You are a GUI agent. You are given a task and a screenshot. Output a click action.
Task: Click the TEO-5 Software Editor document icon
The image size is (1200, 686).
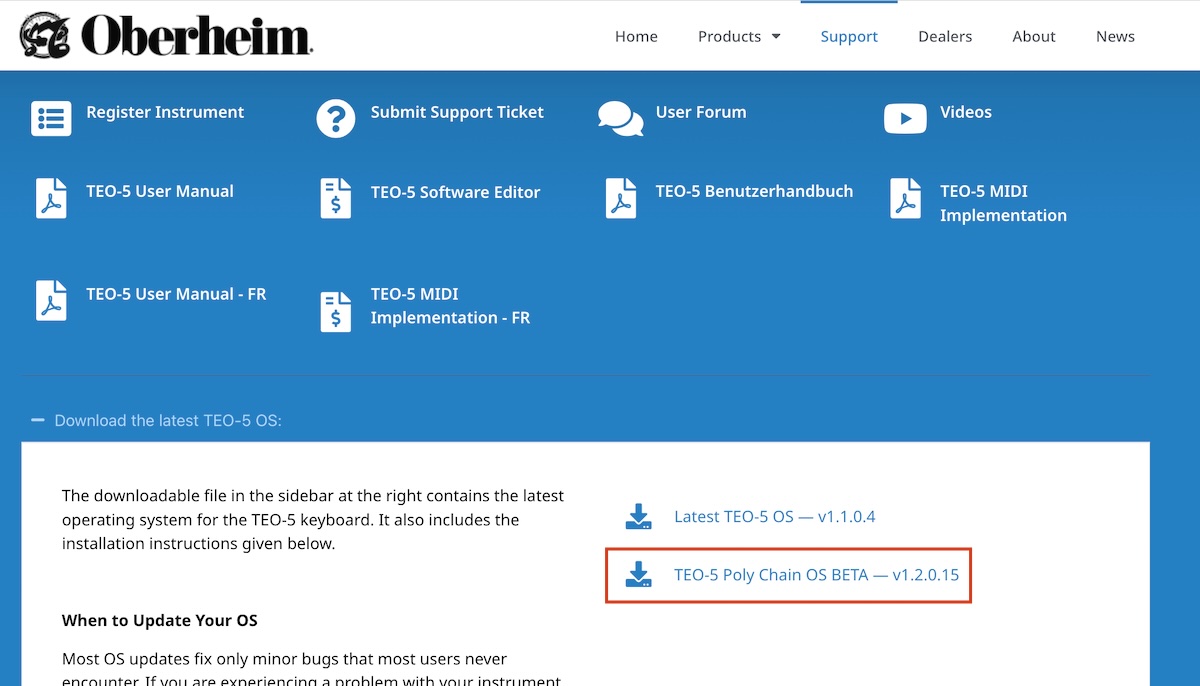(336, 198)
